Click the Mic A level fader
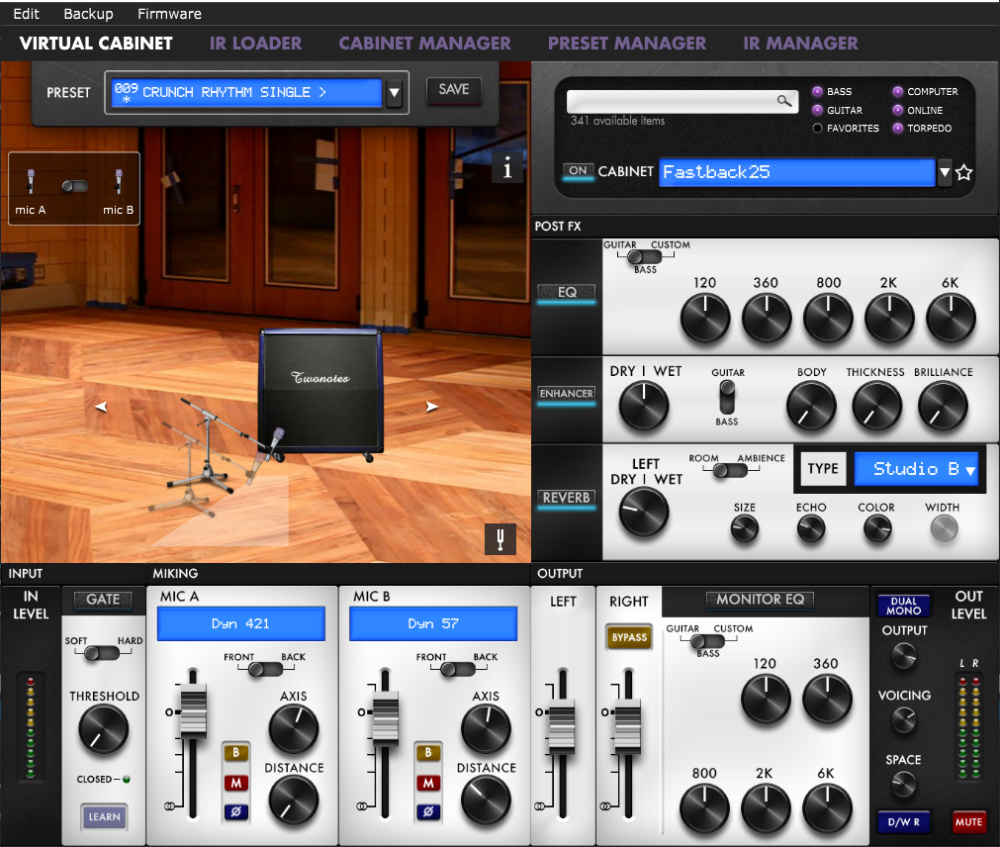 click(192, 711)
